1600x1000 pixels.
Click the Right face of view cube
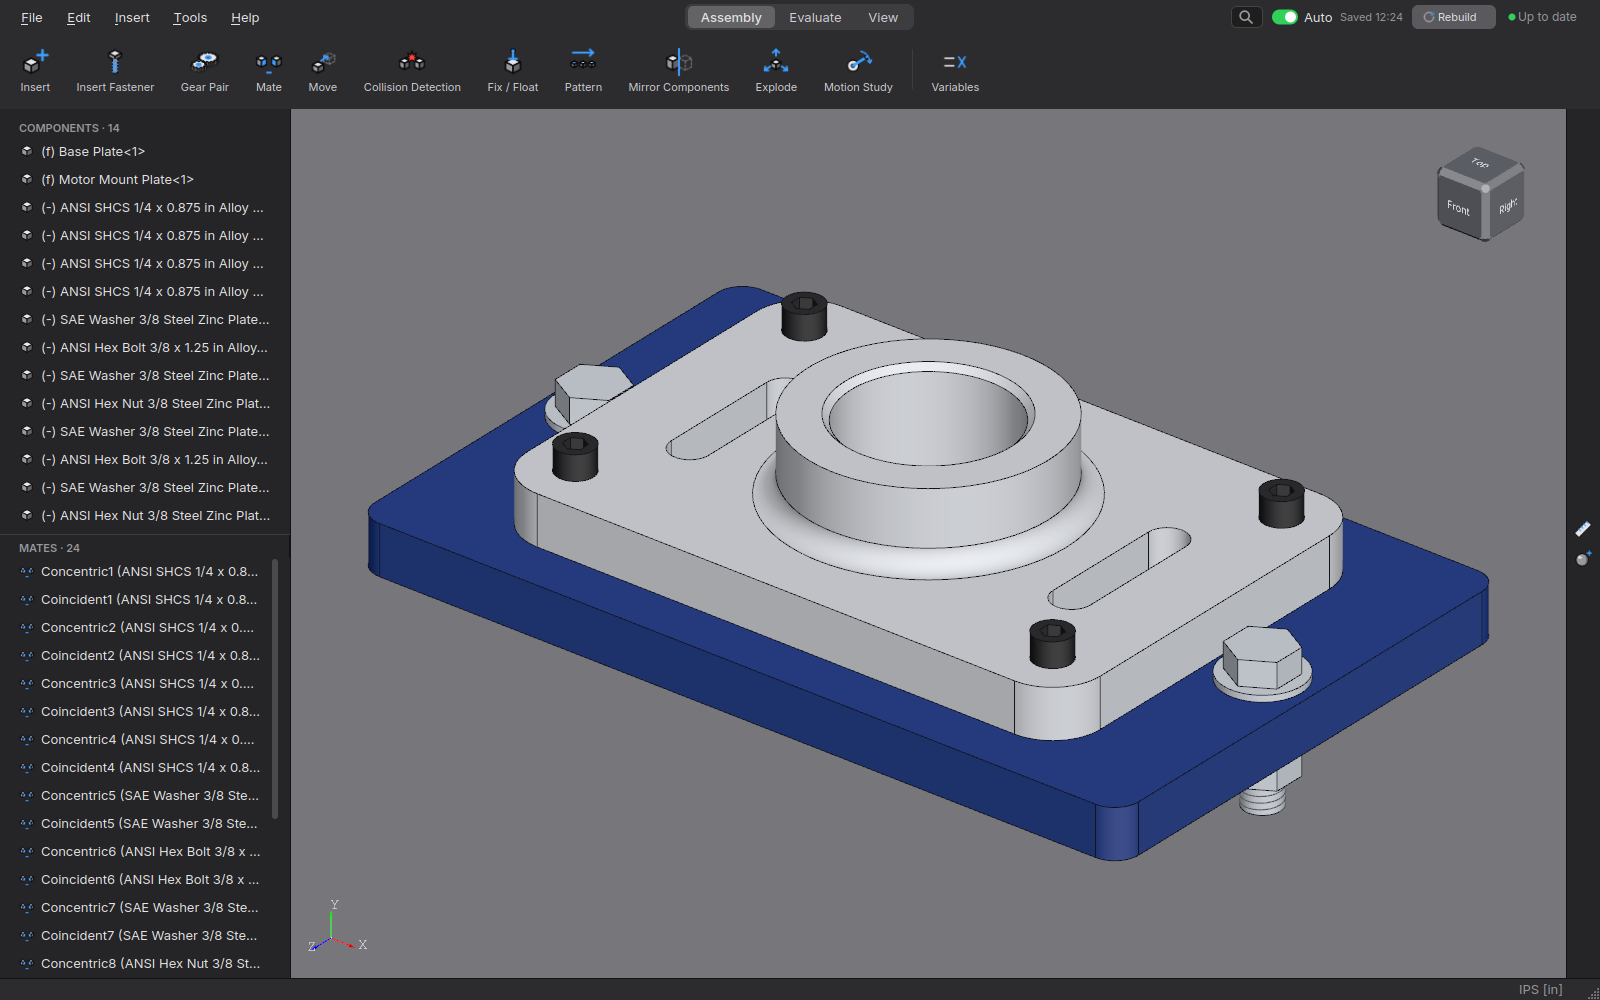(1507, 205)
